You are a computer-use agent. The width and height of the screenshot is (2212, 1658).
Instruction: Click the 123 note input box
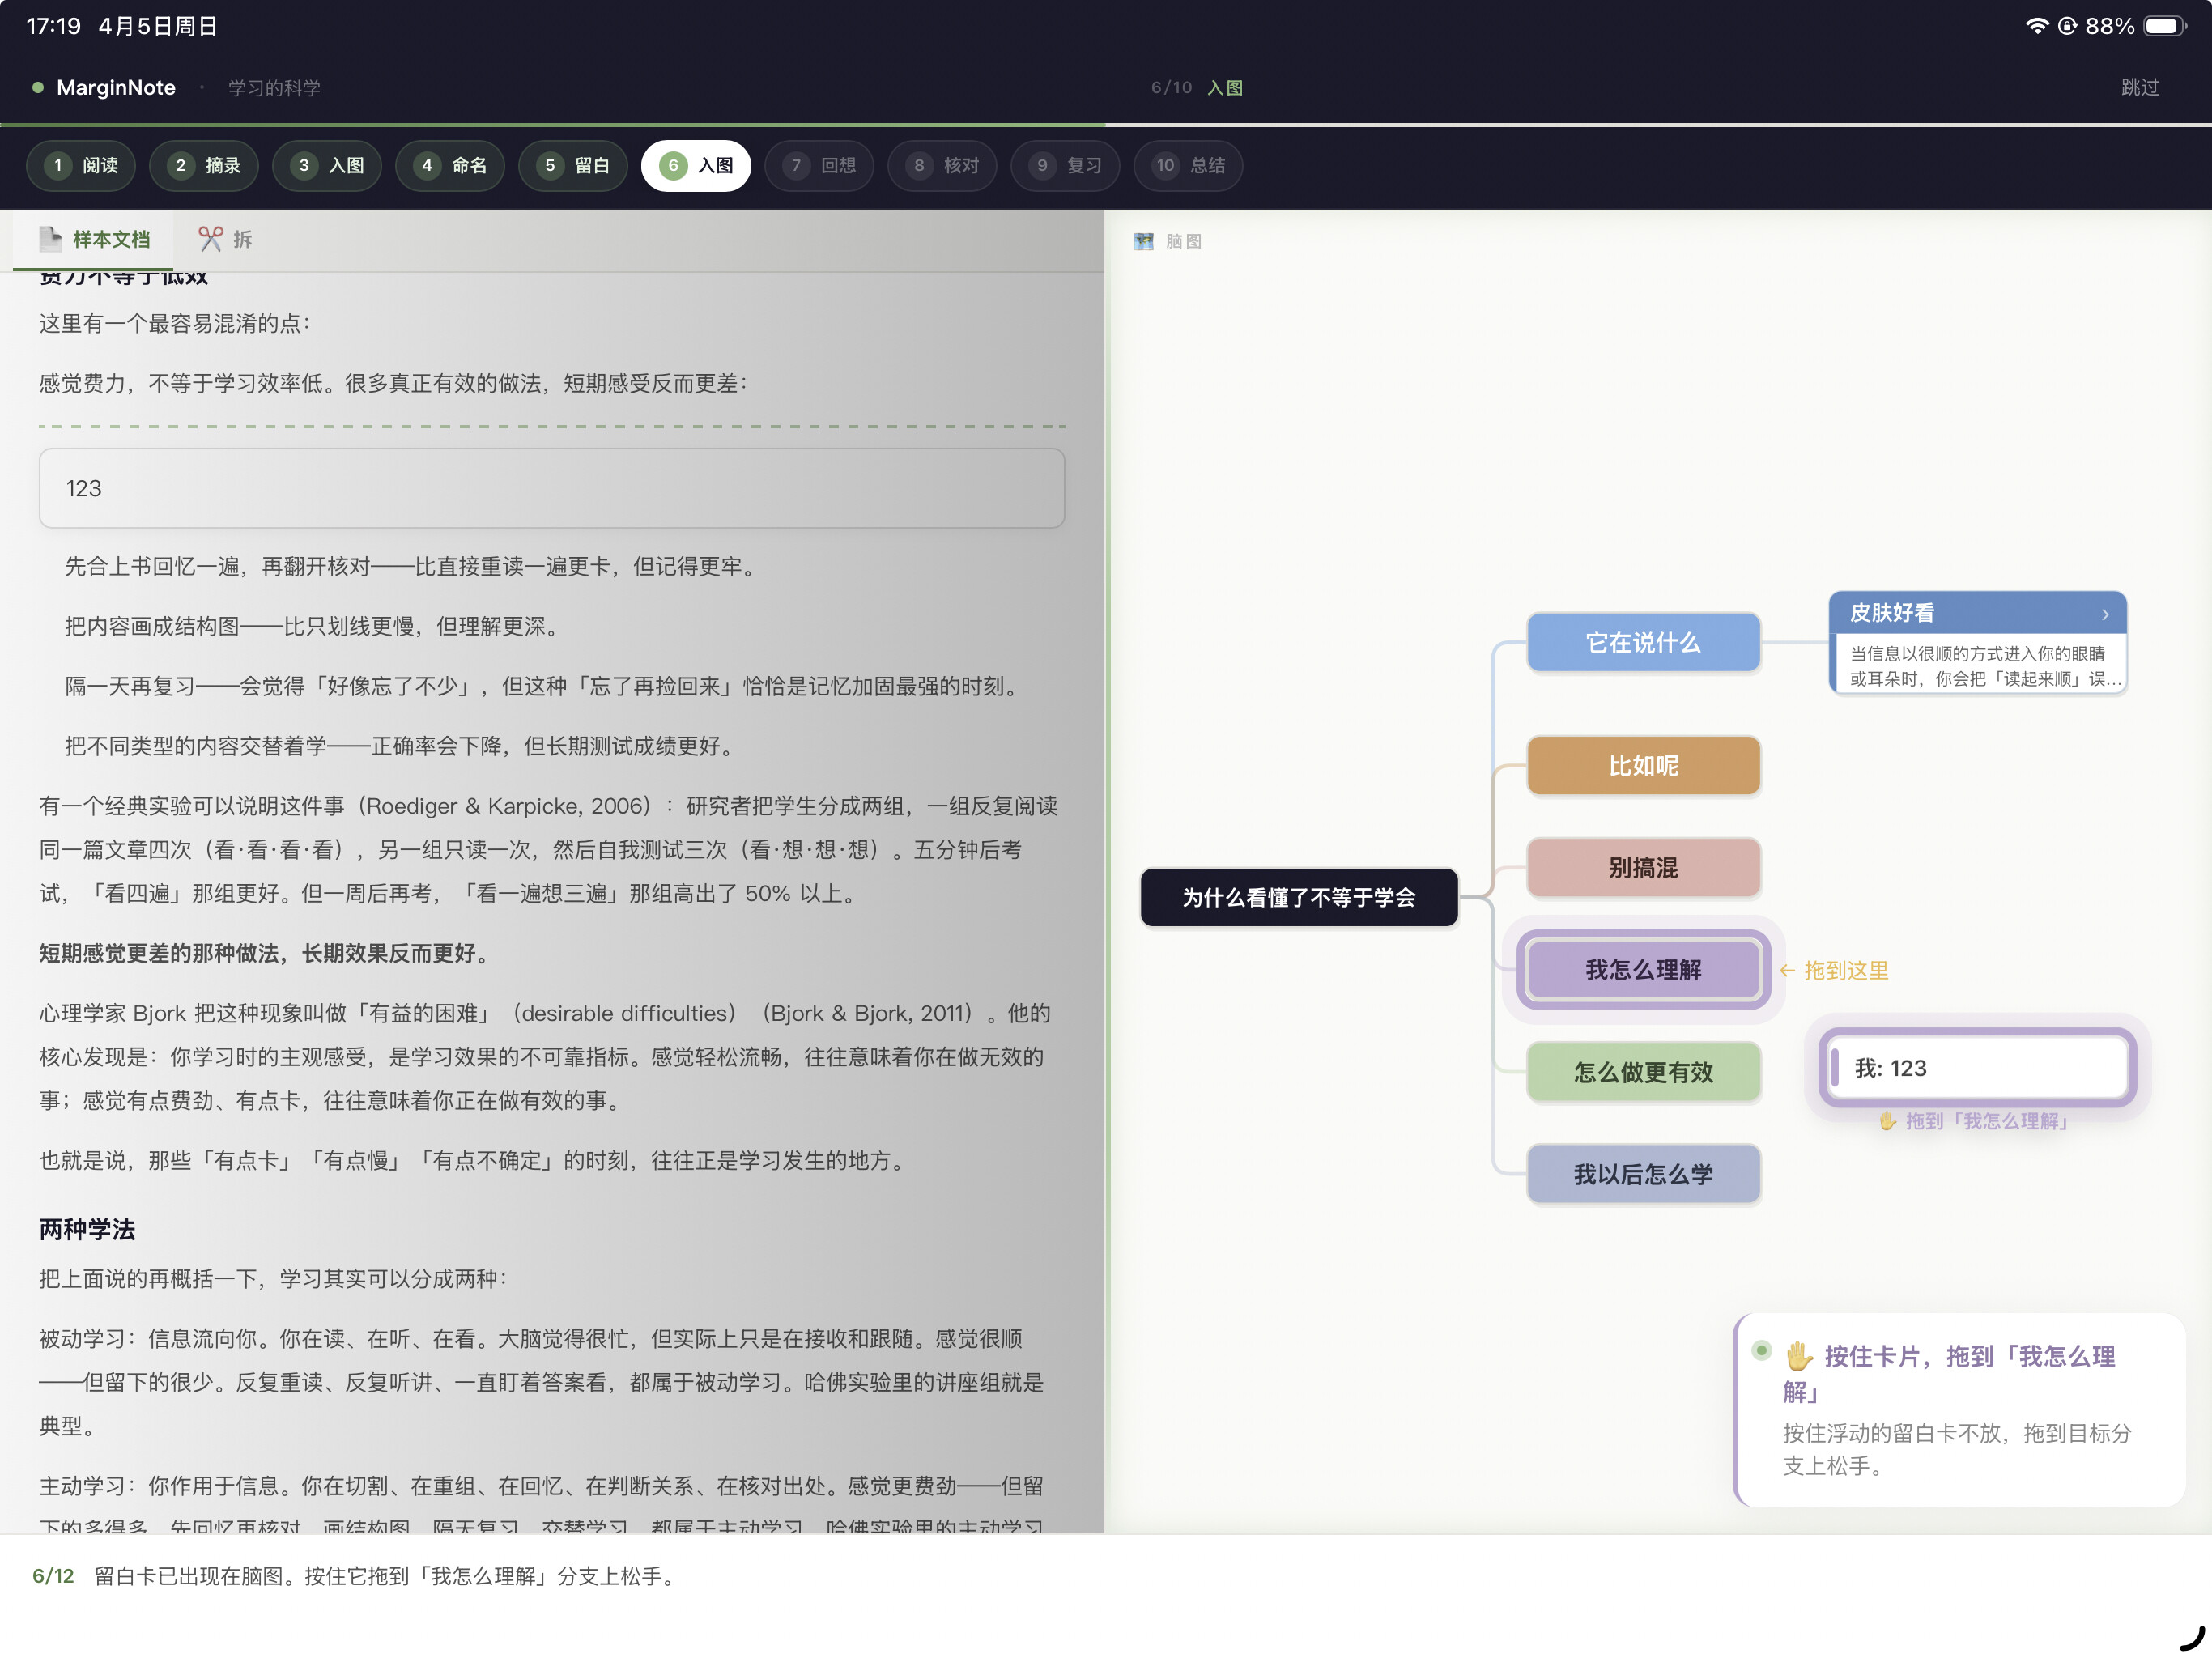click(x=551, y=488)
